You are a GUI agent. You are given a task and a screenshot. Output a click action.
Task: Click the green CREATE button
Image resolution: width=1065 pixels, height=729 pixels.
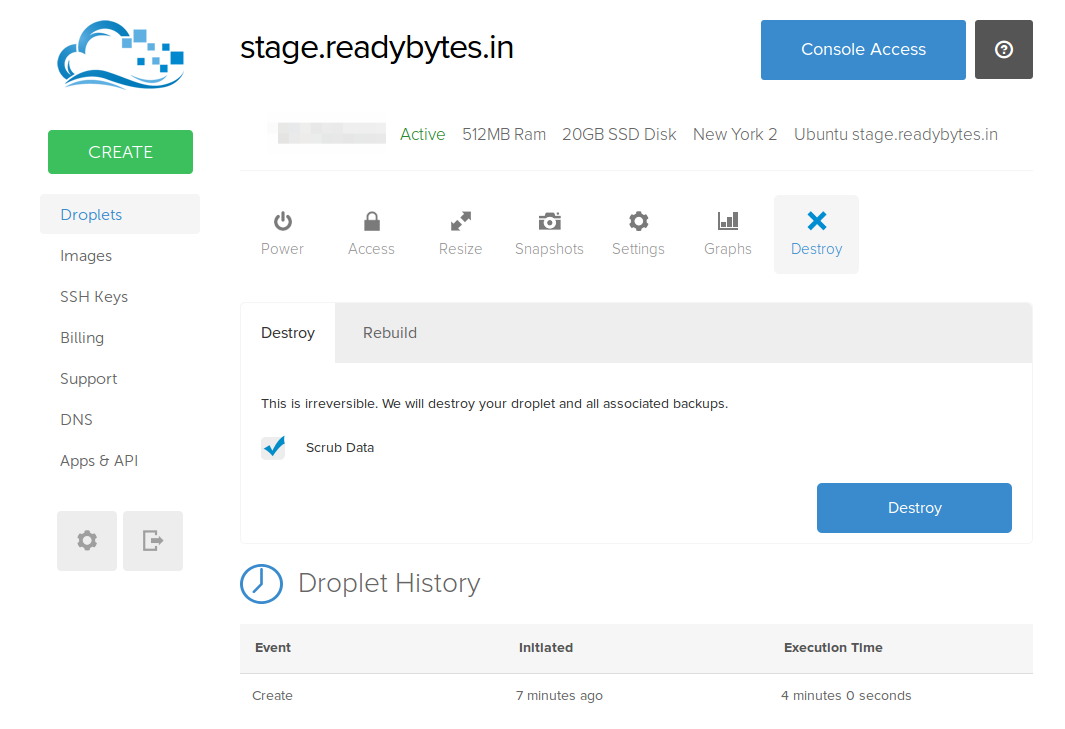[120, 152]
